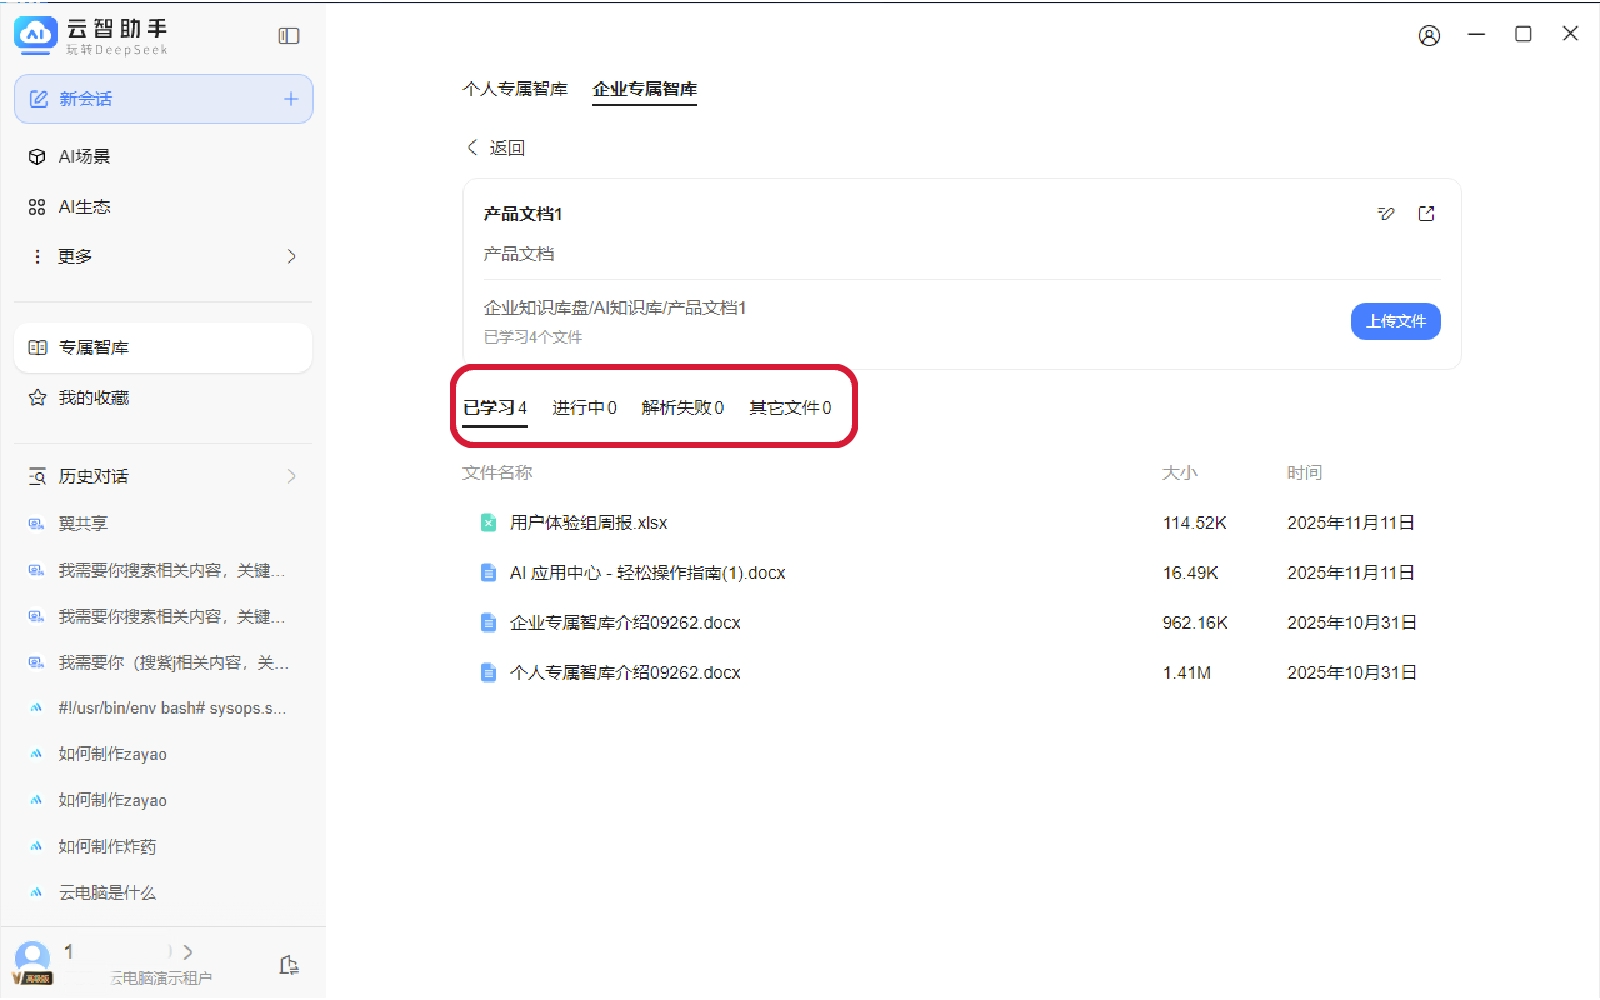Expand user account arrow at sidebar bottom

coord(188,952)
